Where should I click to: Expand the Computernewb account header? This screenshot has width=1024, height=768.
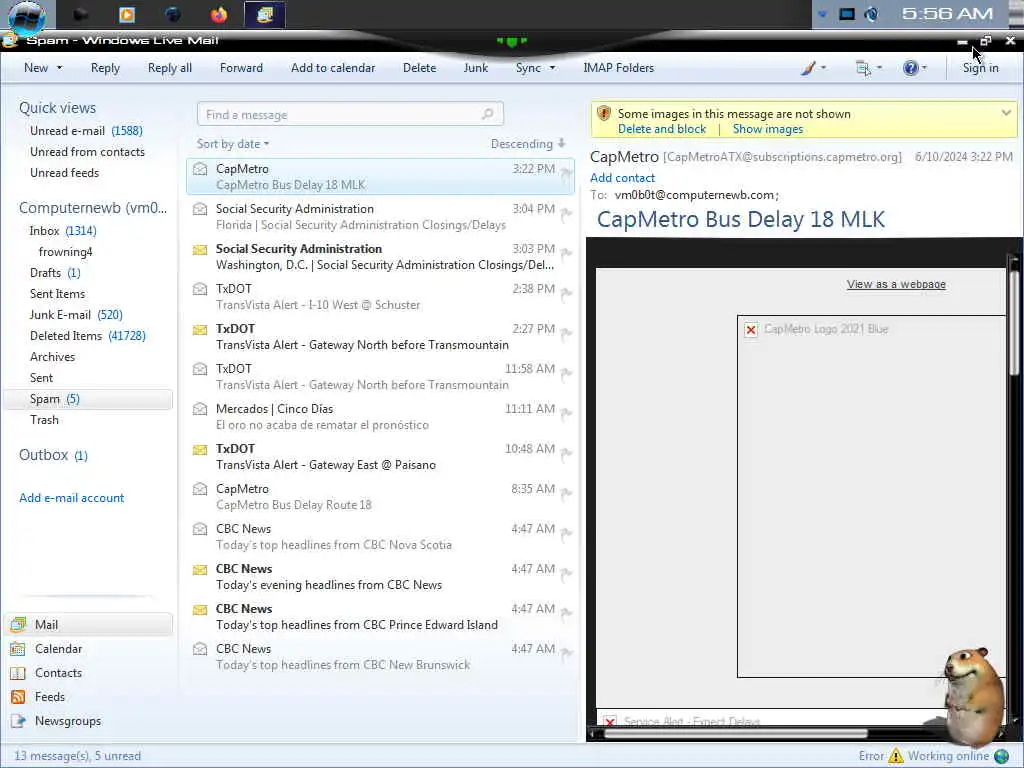93,208
